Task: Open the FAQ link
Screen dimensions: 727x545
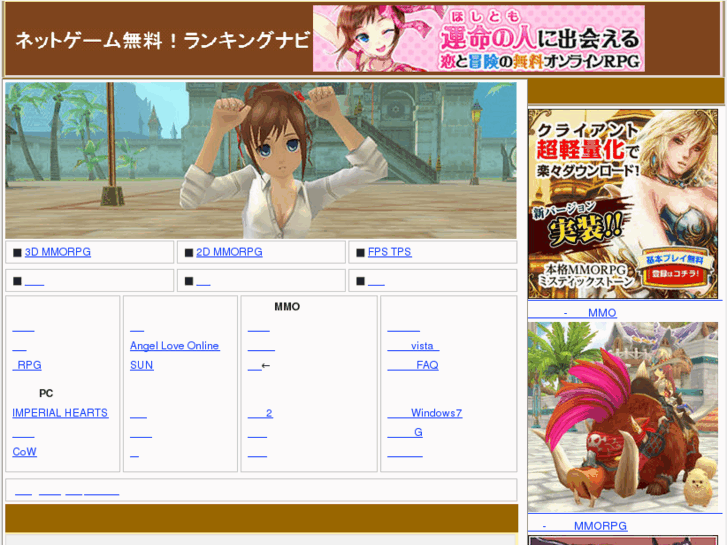Action: pyautogui.click(x=413, y=365)
